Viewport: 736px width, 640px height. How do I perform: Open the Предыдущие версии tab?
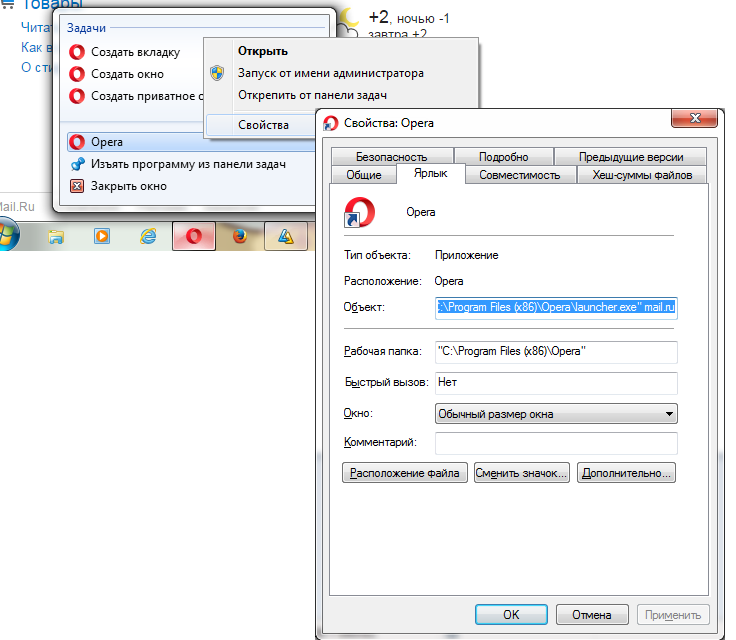tap(630, 156)
